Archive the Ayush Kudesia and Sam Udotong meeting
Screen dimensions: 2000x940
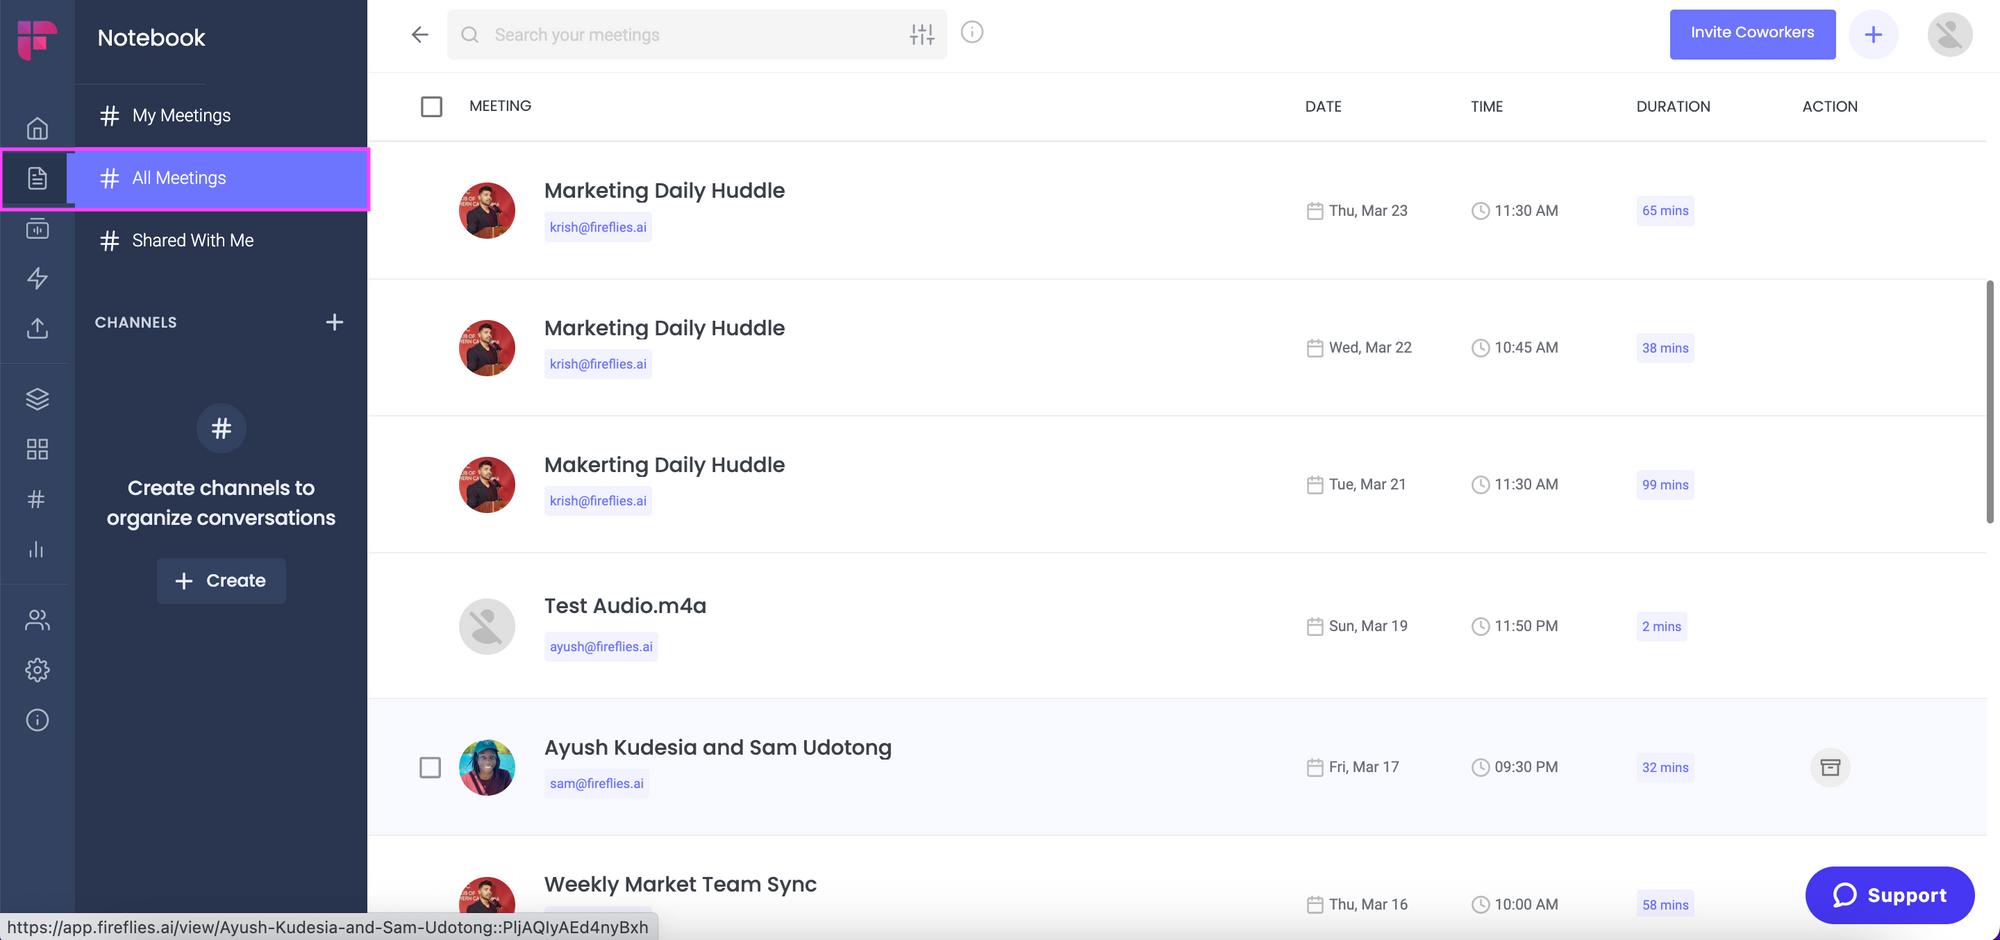(1830, 767)
